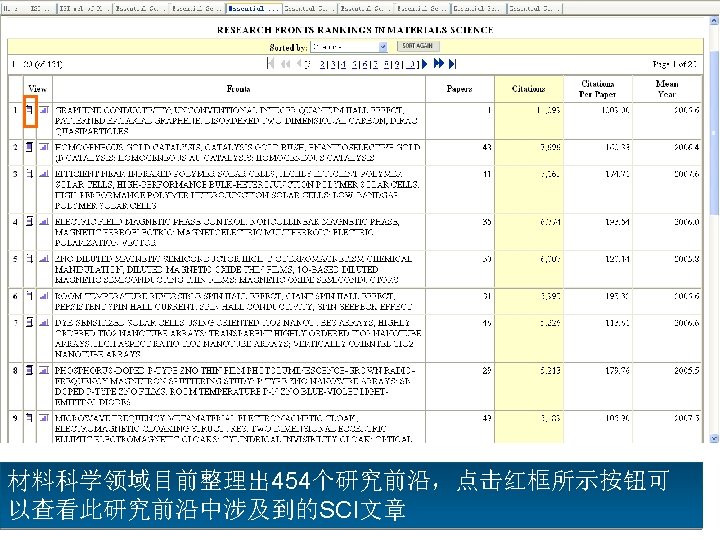
Task: Open the Sorted by dropdown
Action: pos(349,47)
